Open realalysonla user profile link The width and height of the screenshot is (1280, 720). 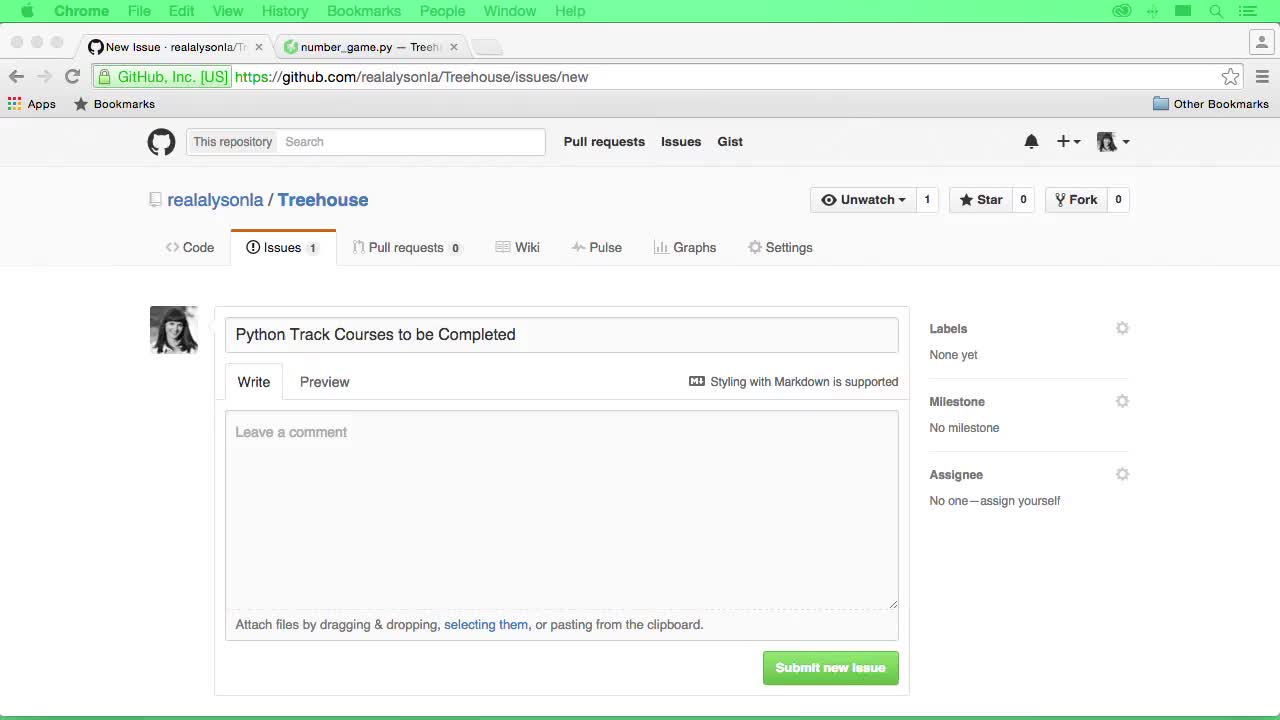(x=215, y=200)
